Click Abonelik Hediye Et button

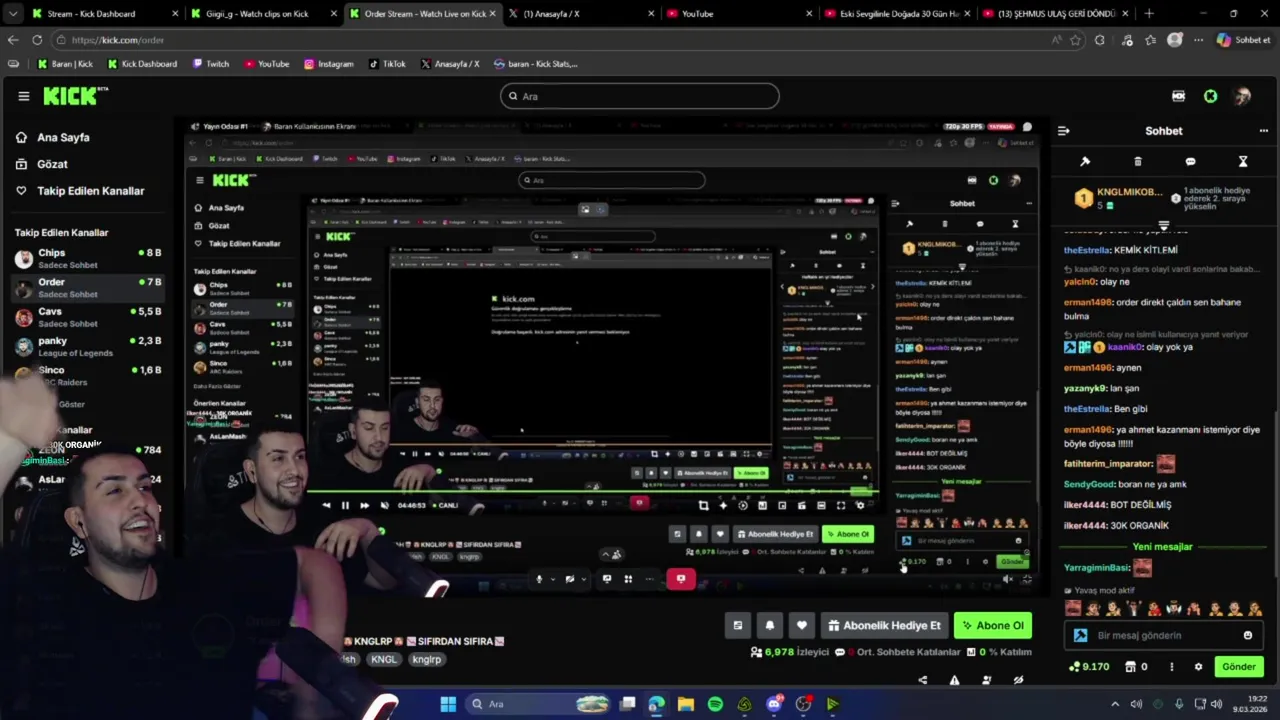[884, 626]
